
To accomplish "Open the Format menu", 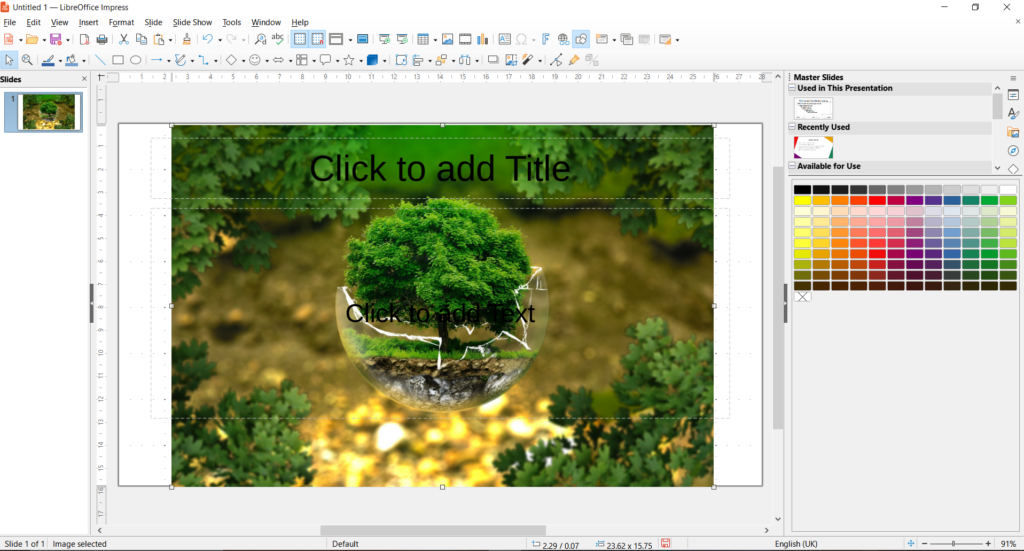I will pos(121,22).
